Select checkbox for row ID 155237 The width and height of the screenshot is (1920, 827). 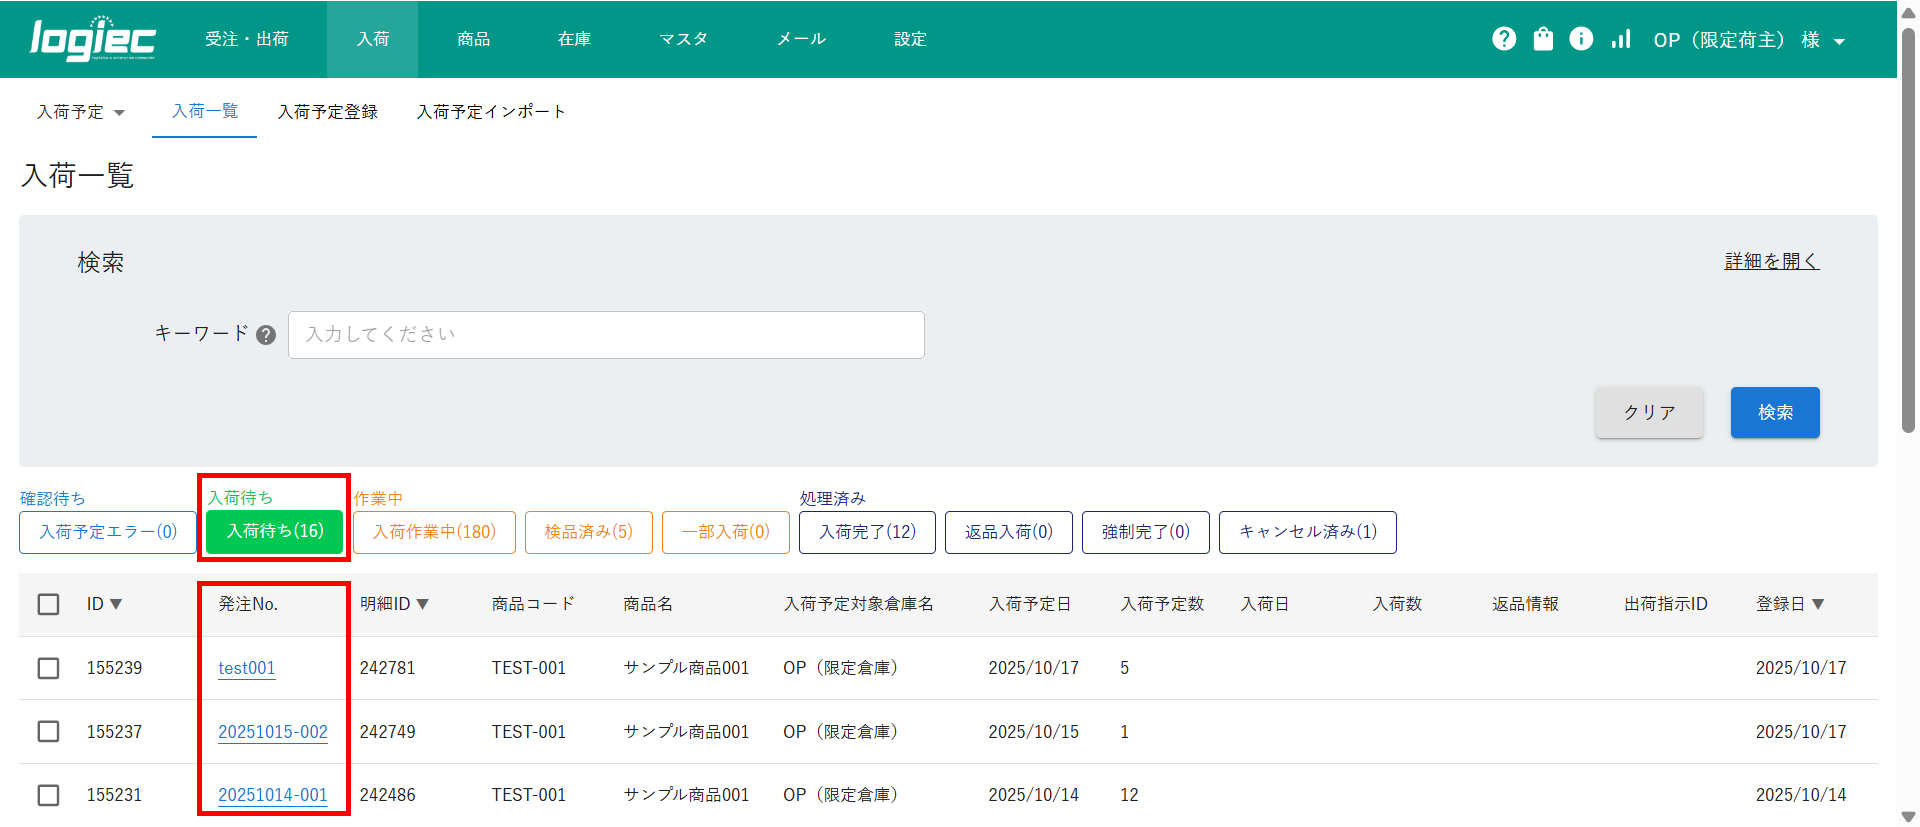tap(48, 732)
